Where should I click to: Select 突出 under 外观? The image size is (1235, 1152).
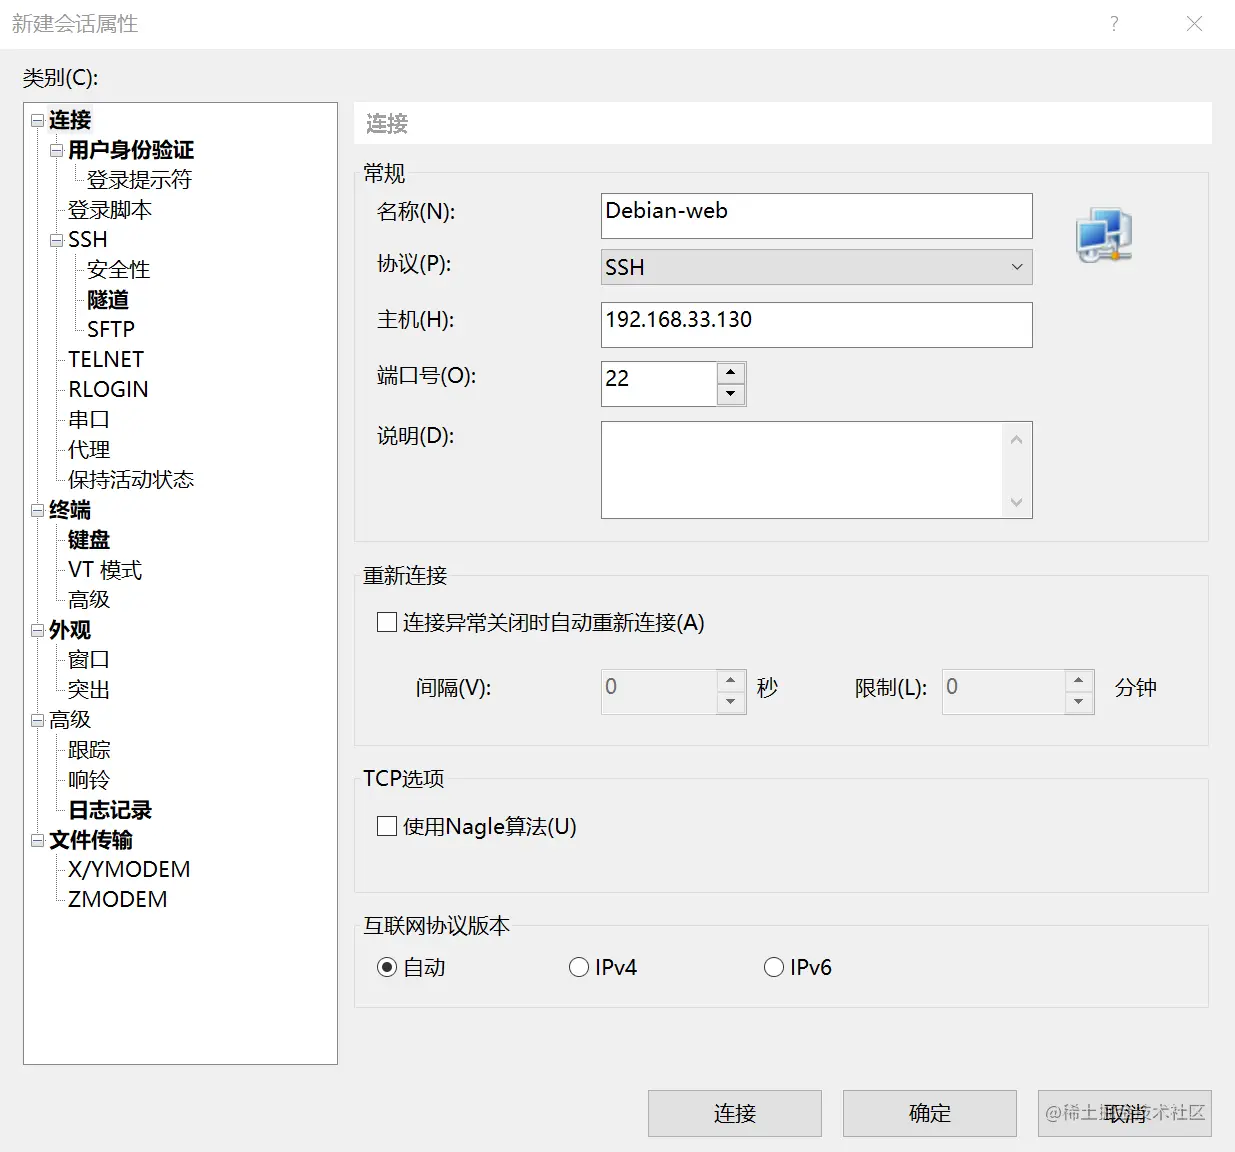tap(89, 690)
